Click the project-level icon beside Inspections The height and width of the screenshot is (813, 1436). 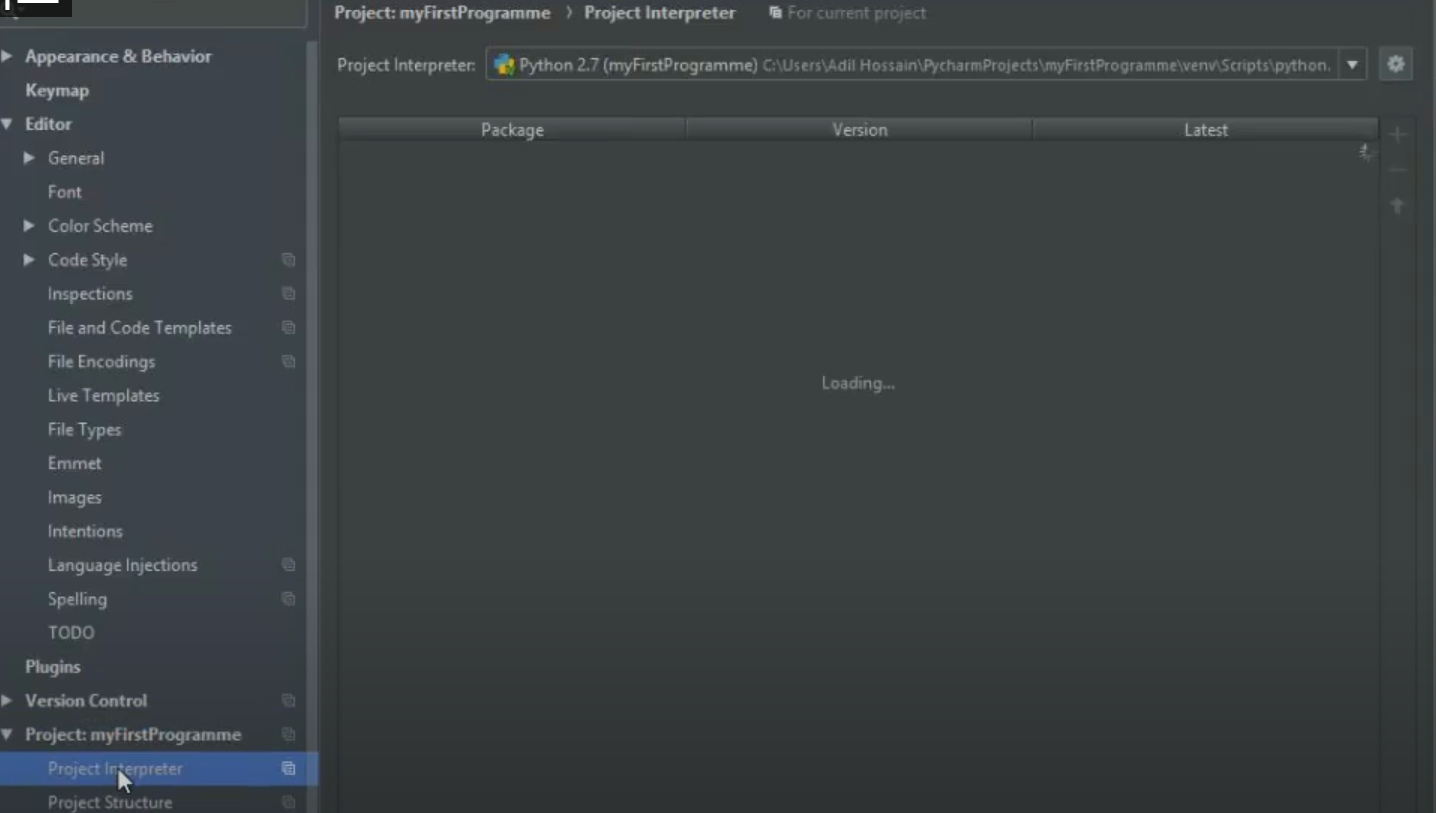point(288,294)
